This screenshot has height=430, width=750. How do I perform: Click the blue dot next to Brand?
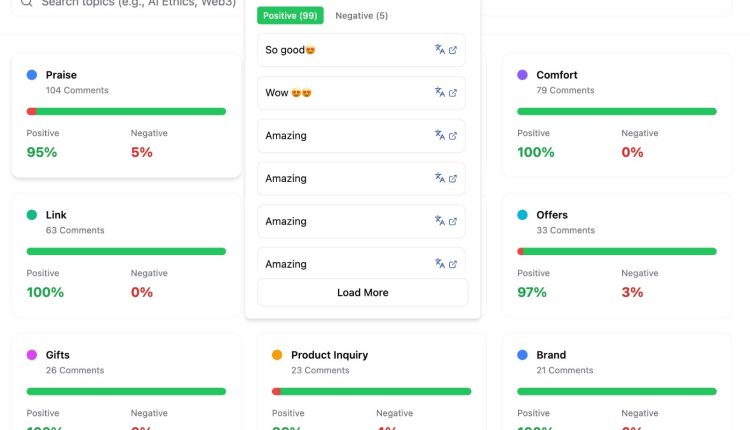point(522,355)
